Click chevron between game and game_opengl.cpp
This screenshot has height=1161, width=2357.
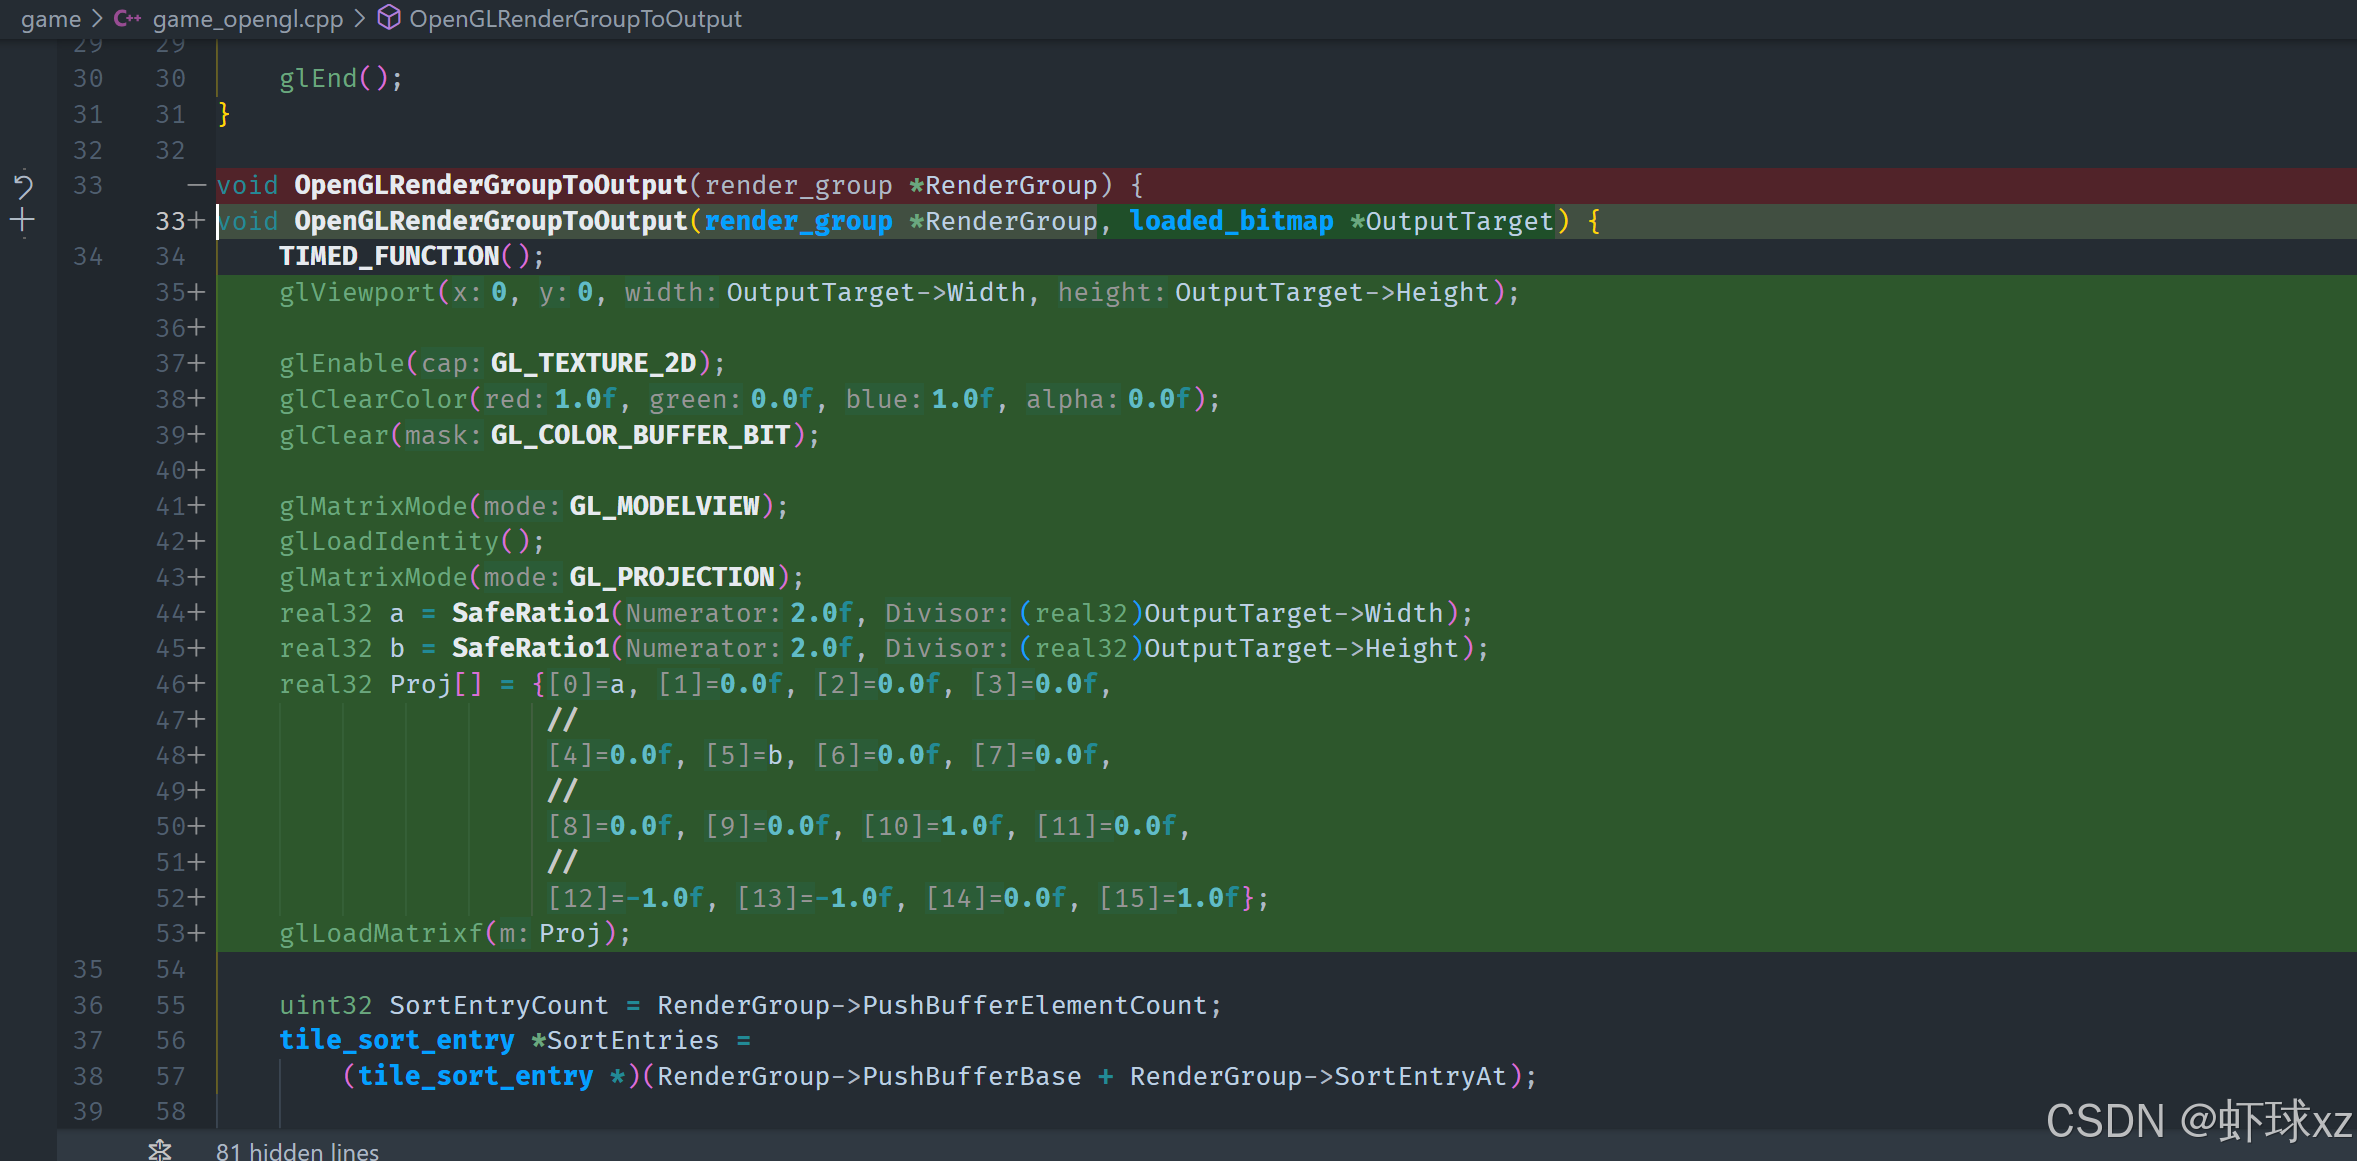pos(97,18)
